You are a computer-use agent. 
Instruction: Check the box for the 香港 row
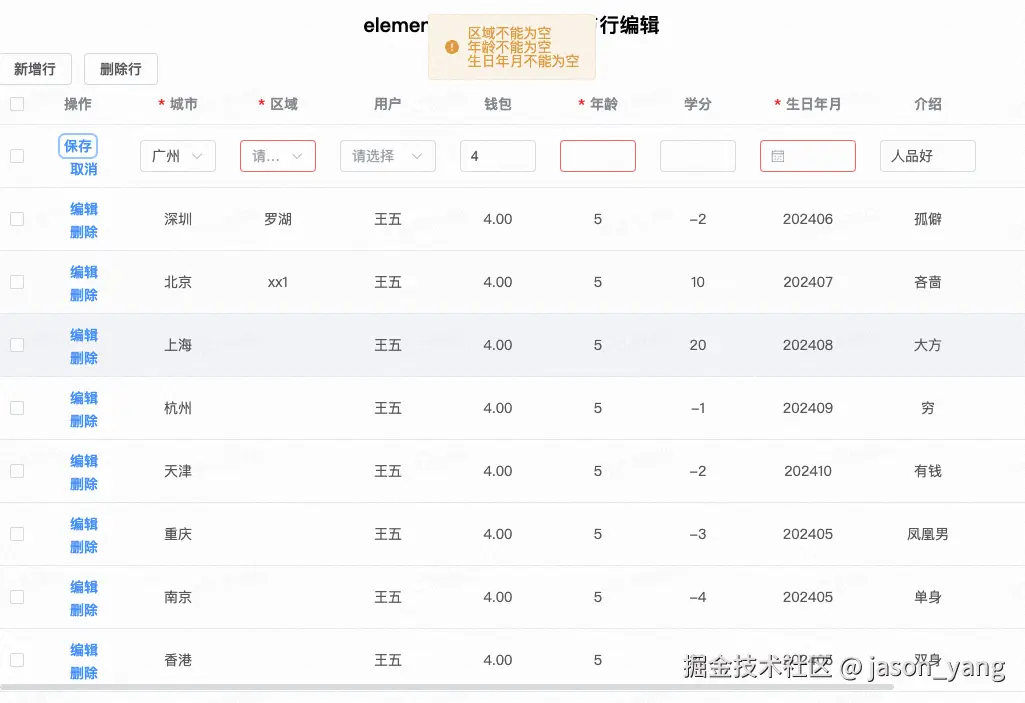pyautogui.click(x=17, y=660)
